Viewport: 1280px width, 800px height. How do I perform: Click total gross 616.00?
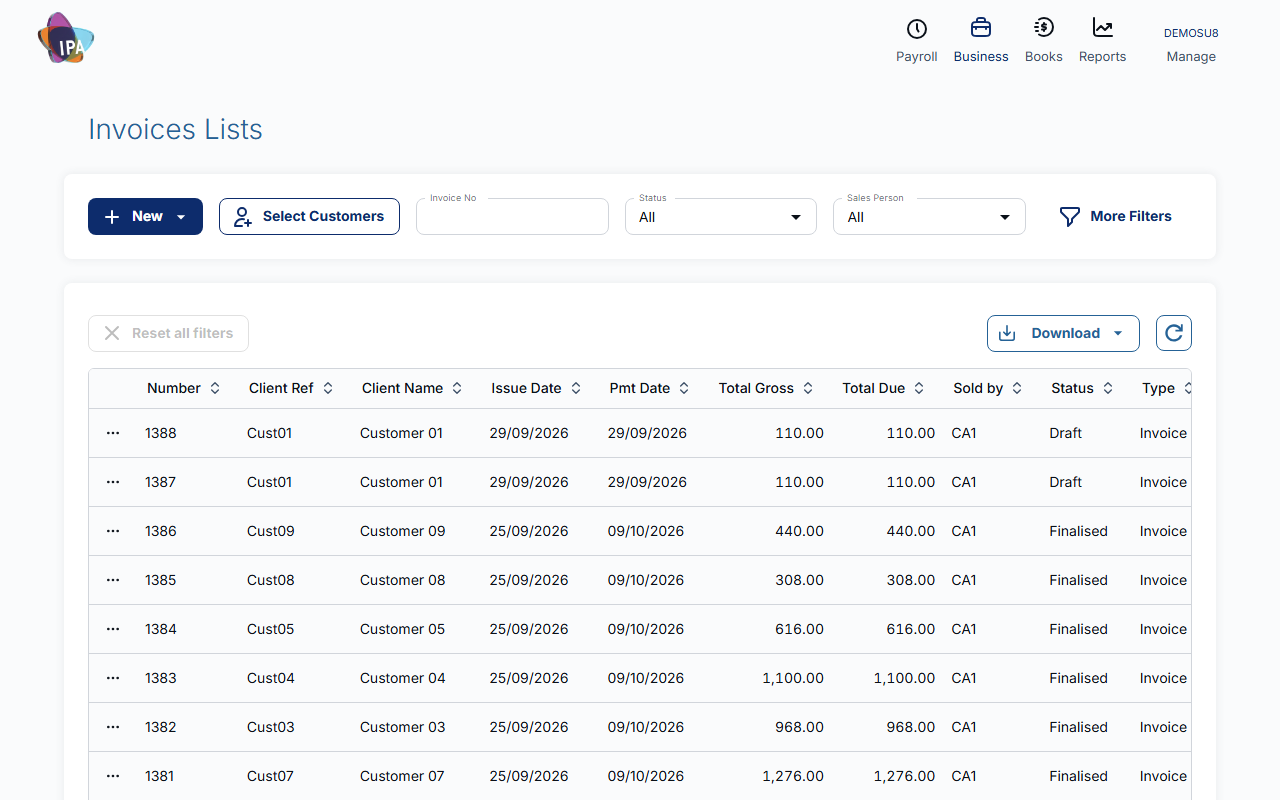(799, 629)
